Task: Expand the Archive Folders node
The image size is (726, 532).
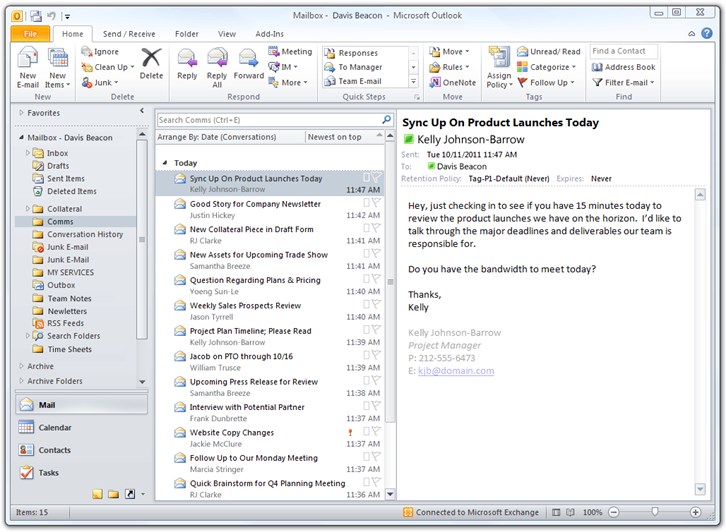Action: [x=21, y=381]
